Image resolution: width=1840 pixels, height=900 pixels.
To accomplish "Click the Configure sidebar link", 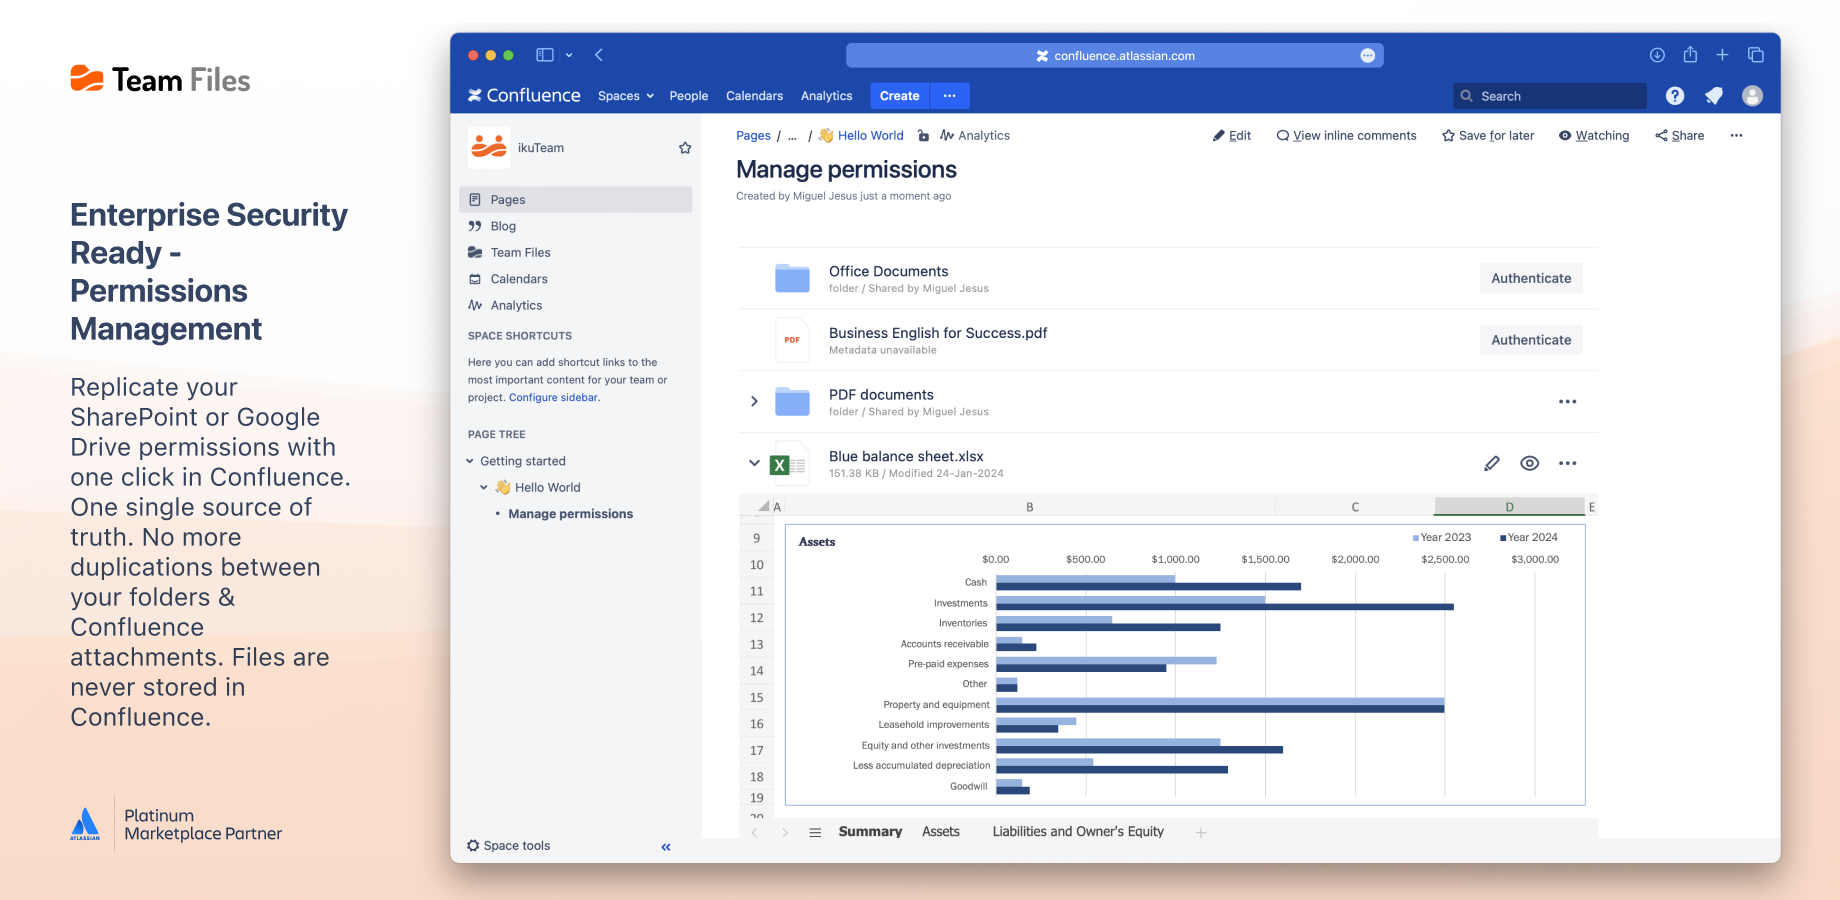I will tap(553, 398).
